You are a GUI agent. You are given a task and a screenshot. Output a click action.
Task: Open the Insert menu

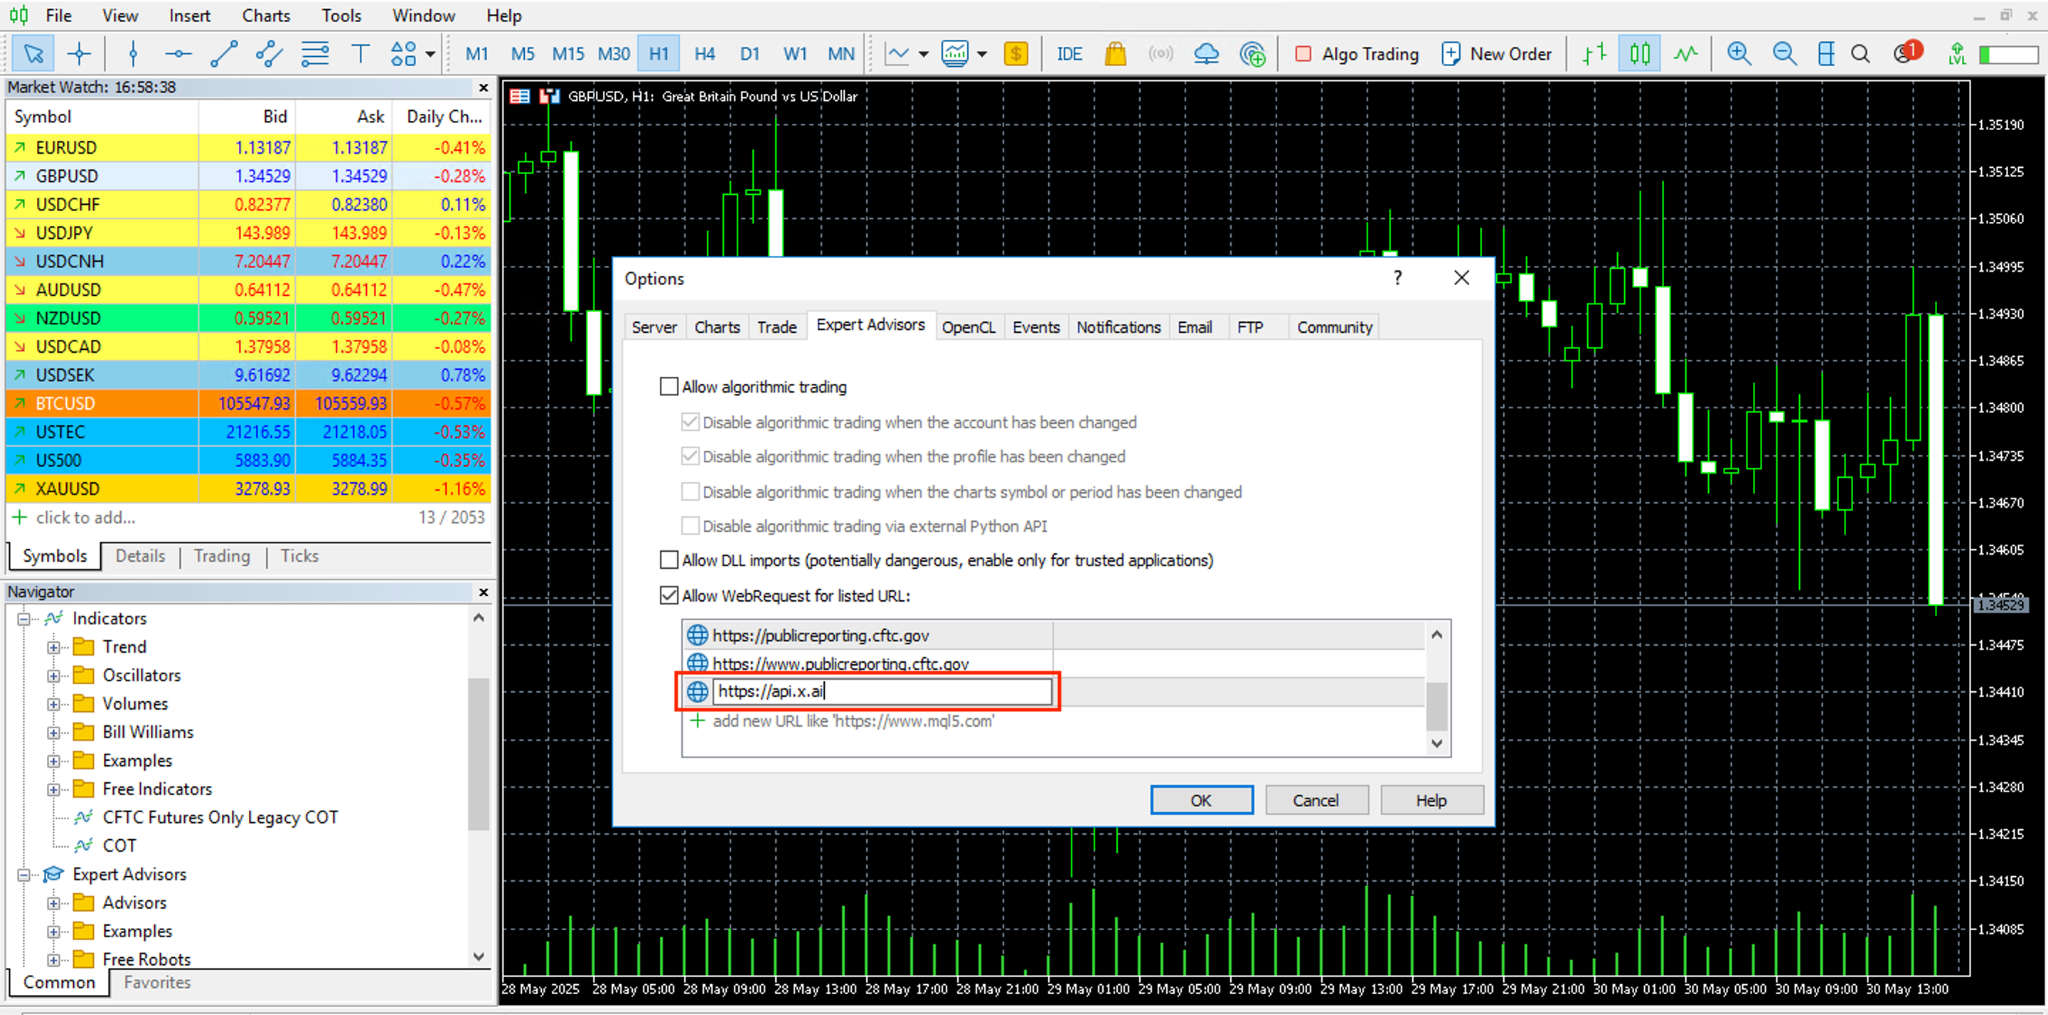click(x=189, y=16)
